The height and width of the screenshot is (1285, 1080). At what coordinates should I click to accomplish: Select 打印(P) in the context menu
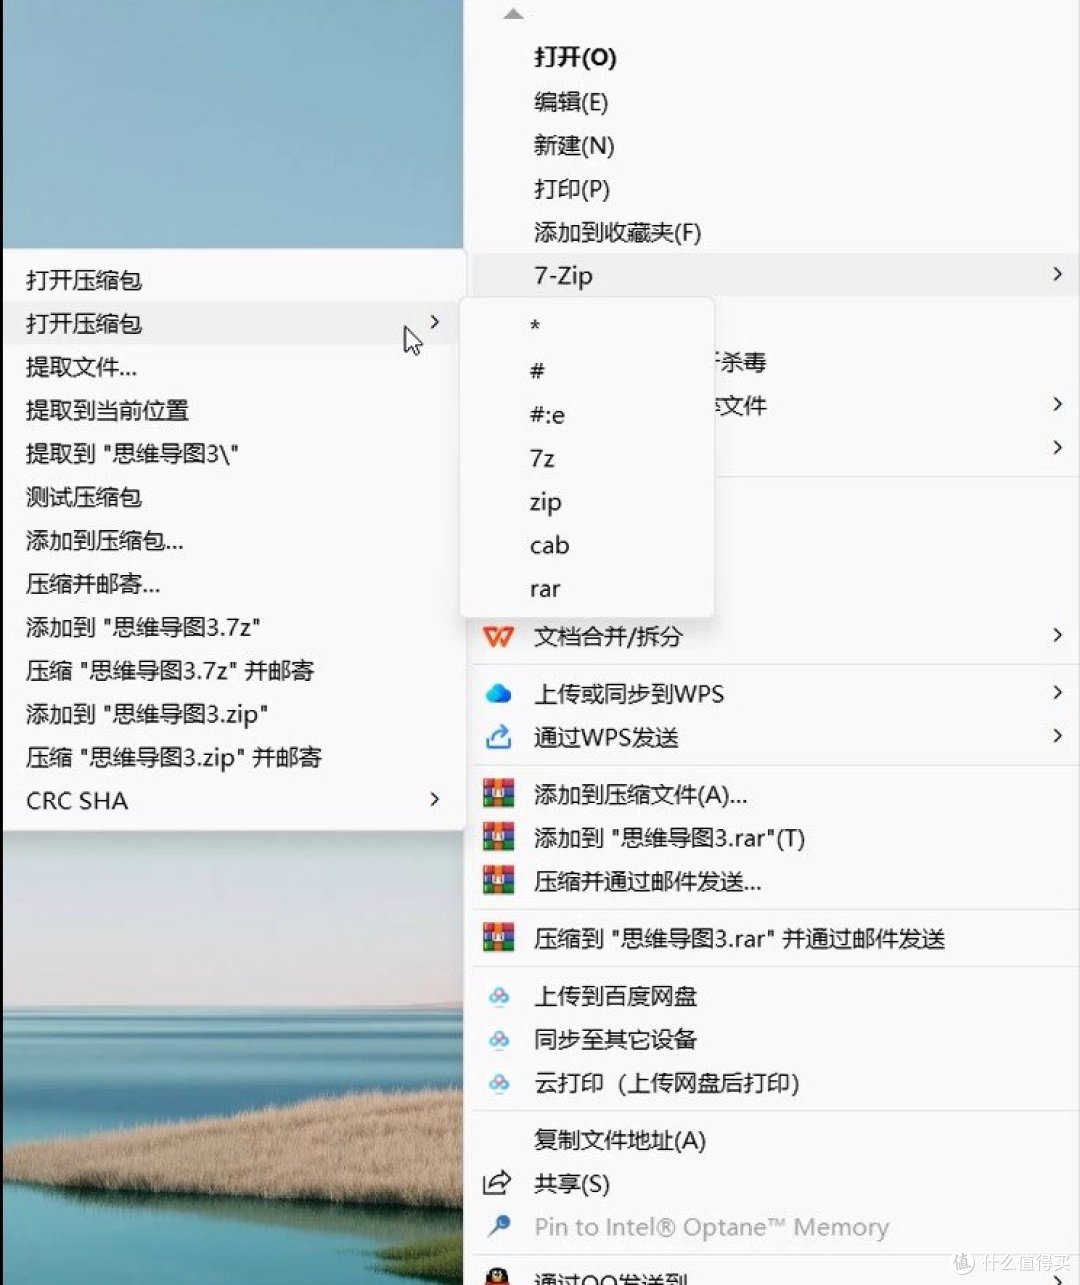571,189
